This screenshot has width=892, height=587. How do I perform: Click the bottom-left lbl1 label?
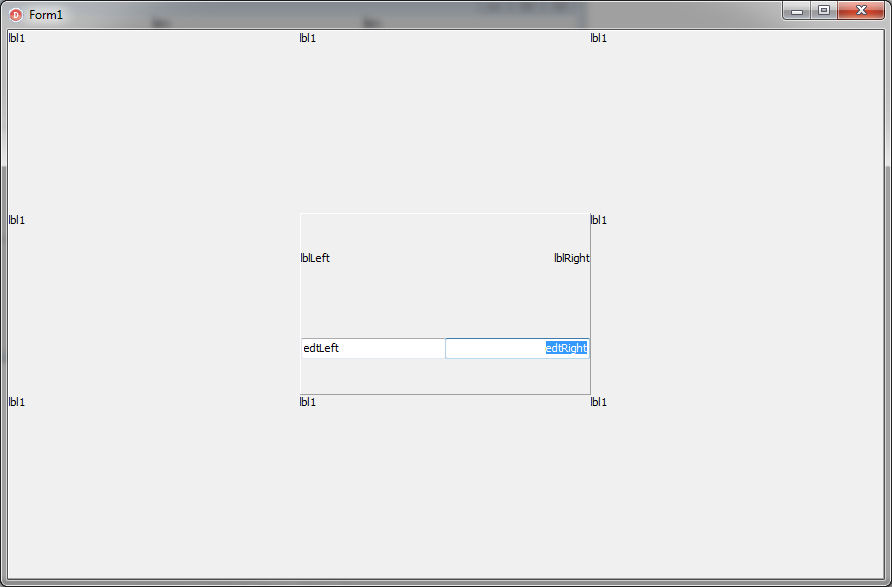tap(17, 402)
